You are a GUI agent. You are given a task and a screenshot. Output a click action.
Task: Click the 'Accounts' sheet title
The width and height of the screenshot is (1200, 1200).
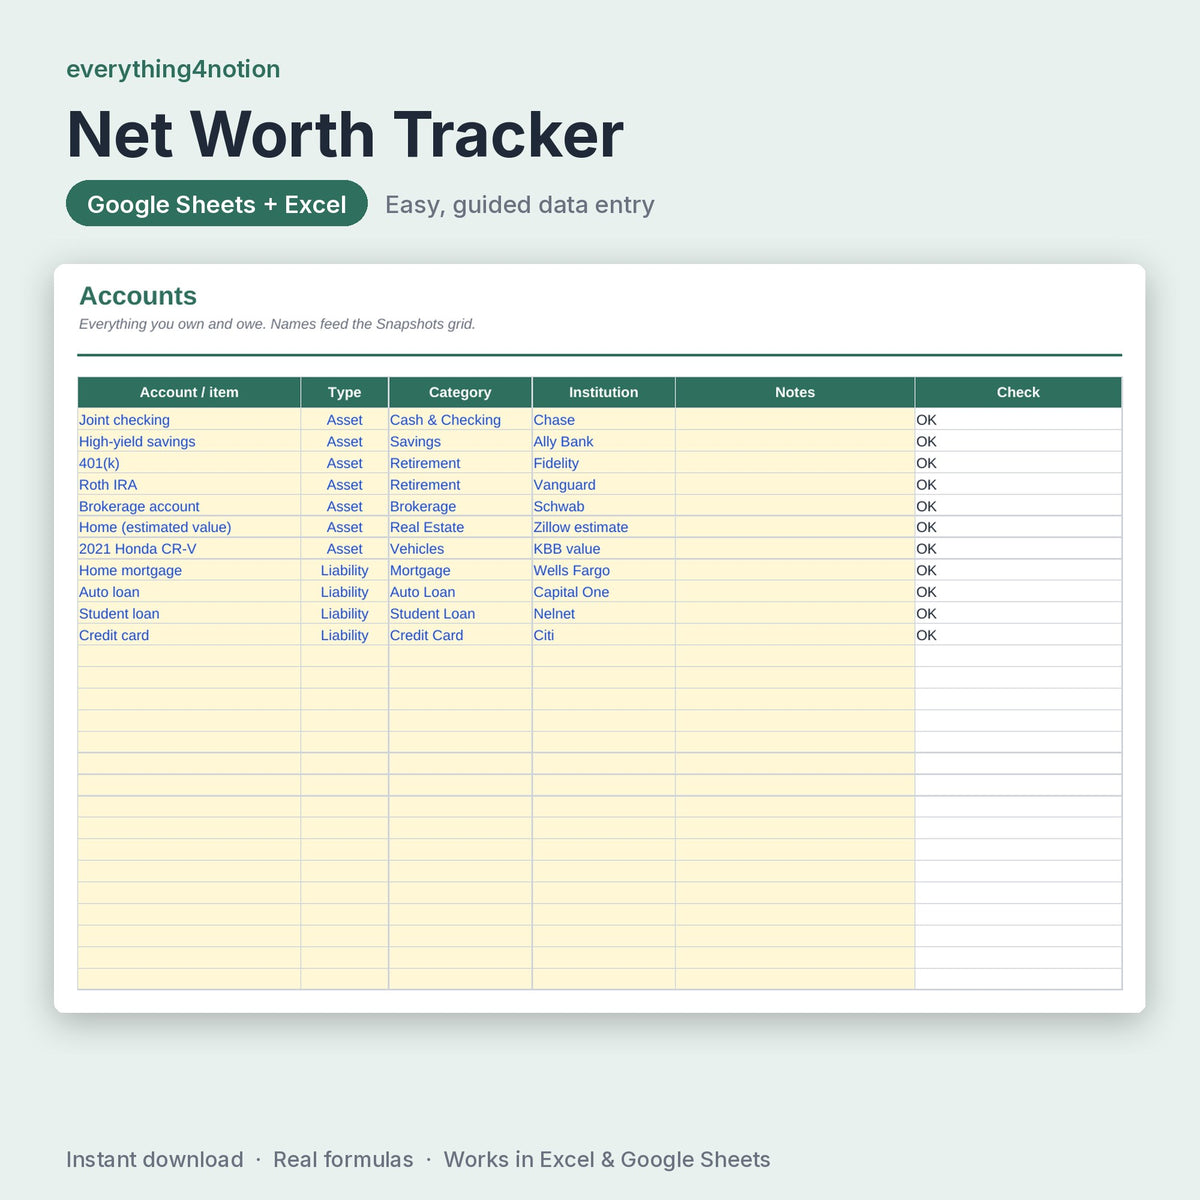(138, 296)
